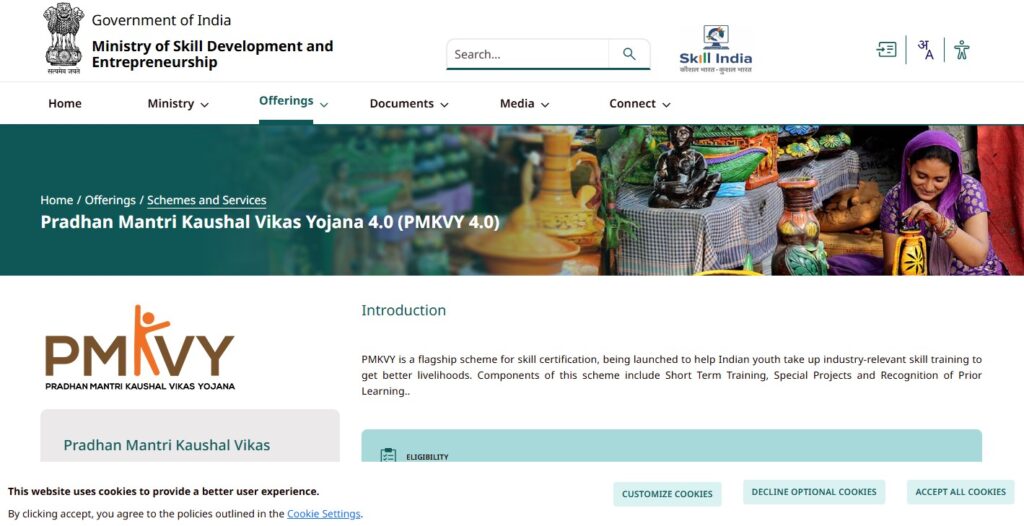This screenshot has width=1024, height=526.
Task: Open the Cookie Settings link
Action: pos(323,514)
